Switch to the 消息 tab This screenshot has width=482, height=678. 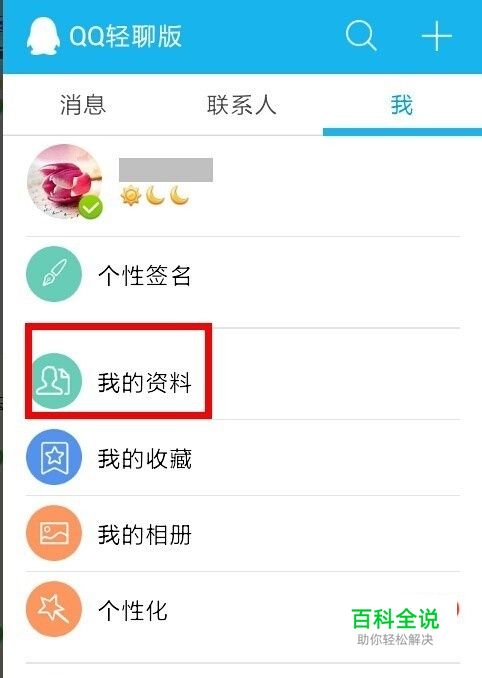(x=83, y=105)
